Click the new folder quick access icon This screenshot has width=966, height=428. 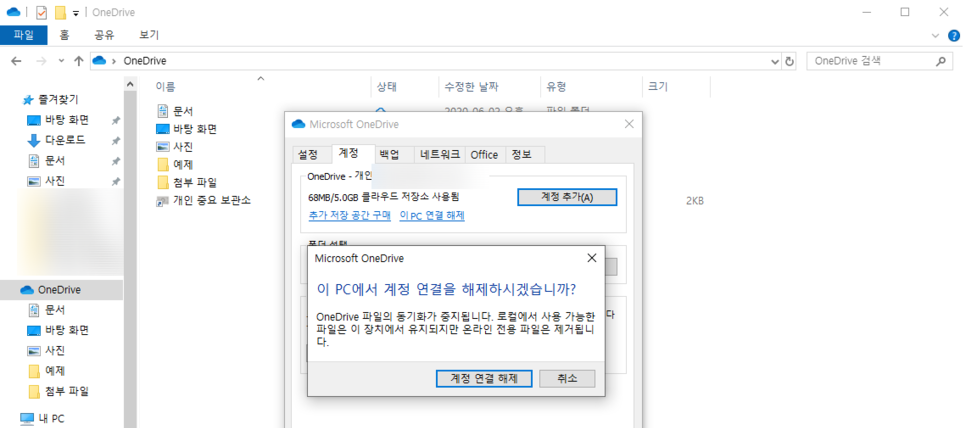60,12
